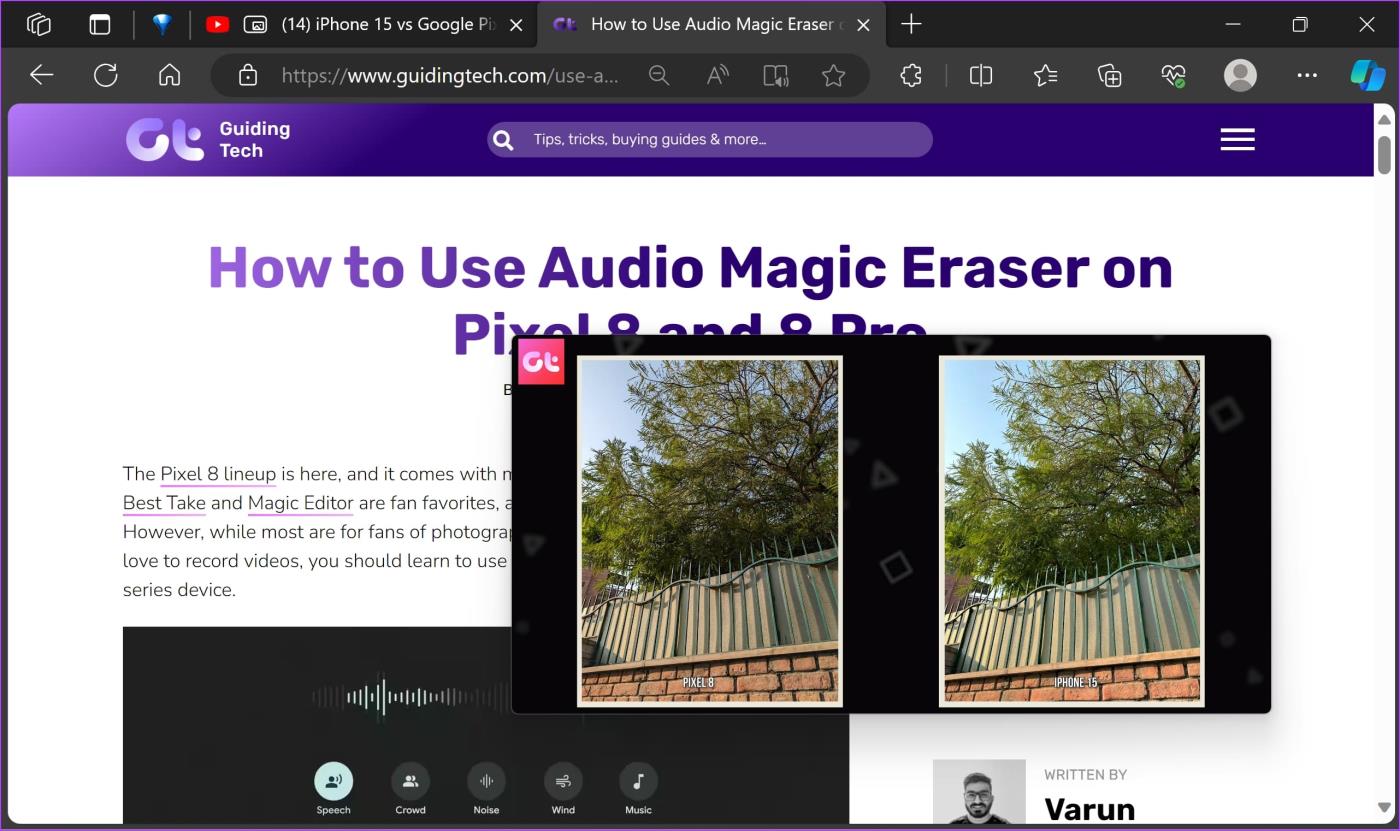Add this page to favorites star
Viewport: 1400px width, 831px height.
click(833, 75)
